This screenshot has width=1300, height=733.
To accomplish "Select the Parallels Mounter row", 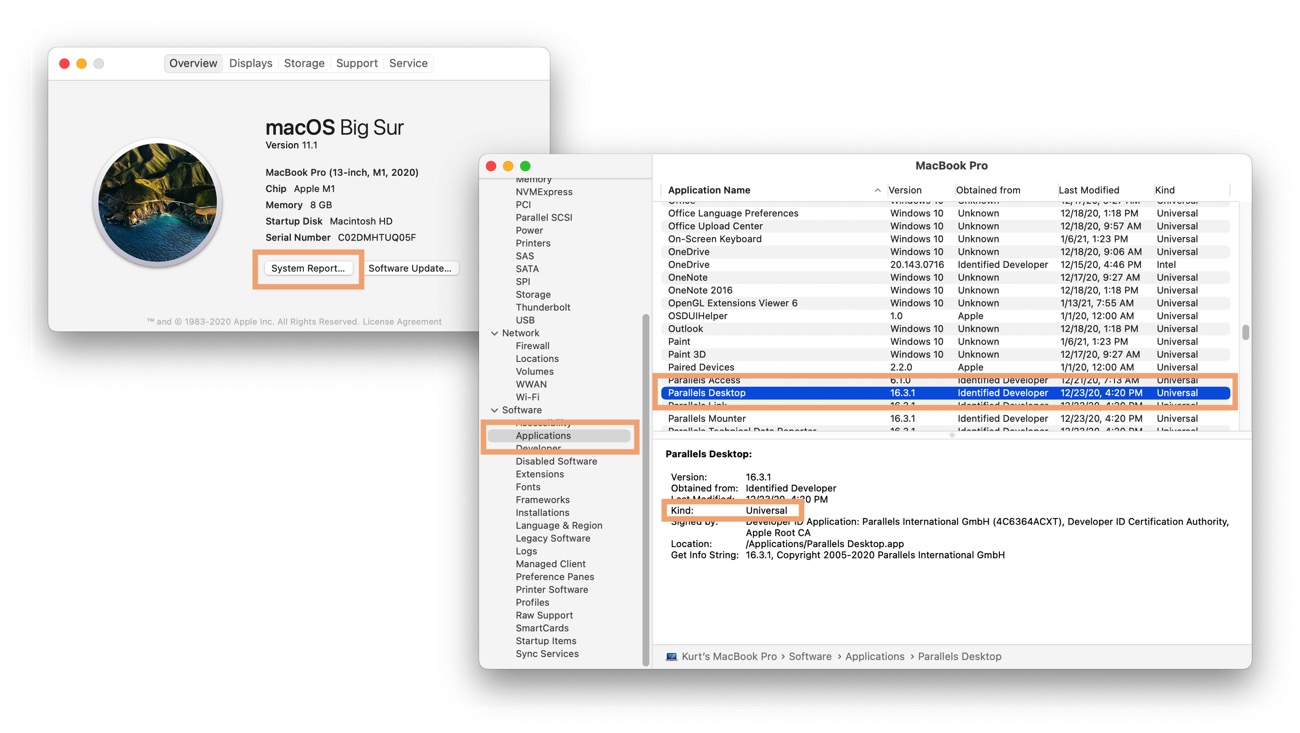I will [x=945, y=419].
